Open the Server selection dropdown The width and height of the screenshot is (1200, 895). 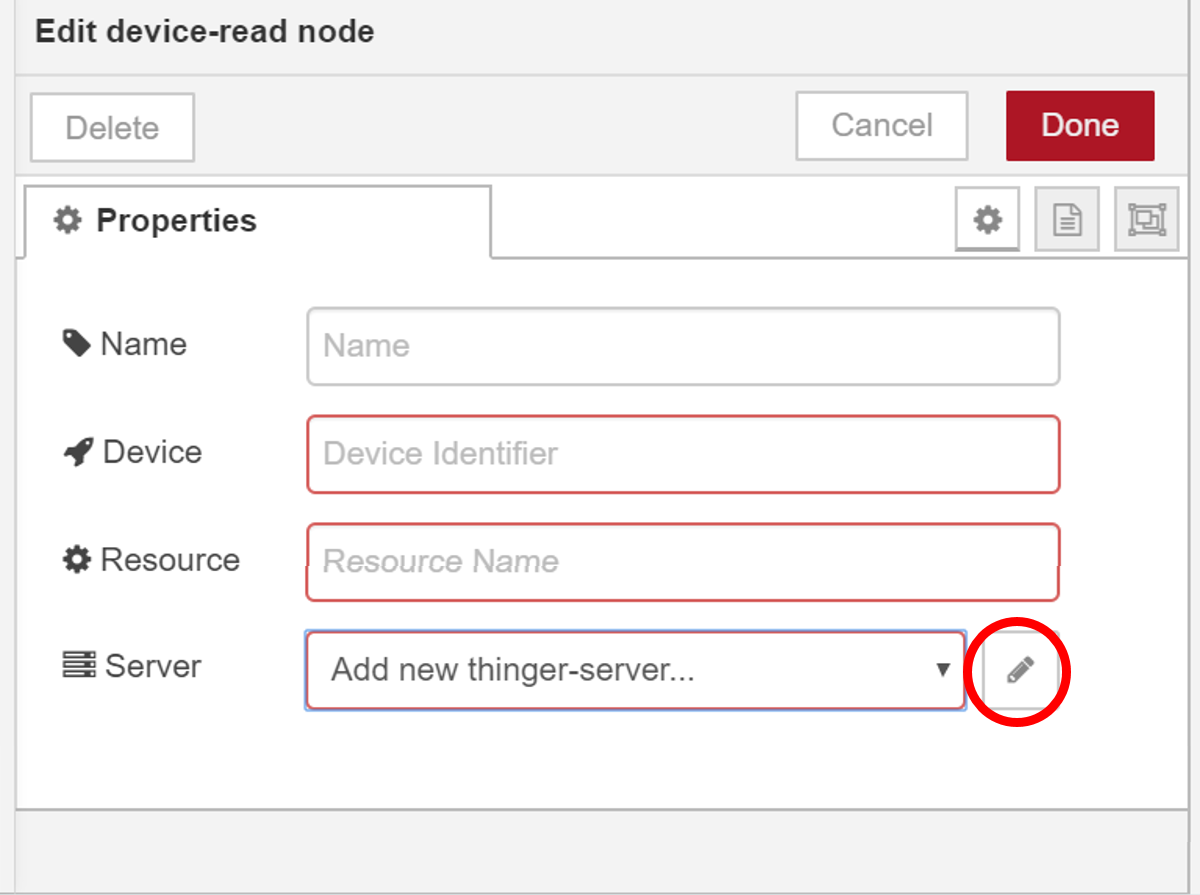click(620, 670)
